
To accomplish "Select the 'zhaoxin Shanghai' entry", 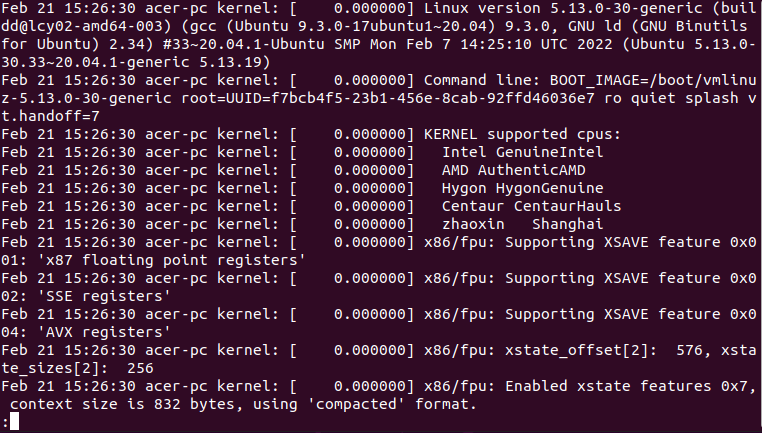I will point(522,224).
